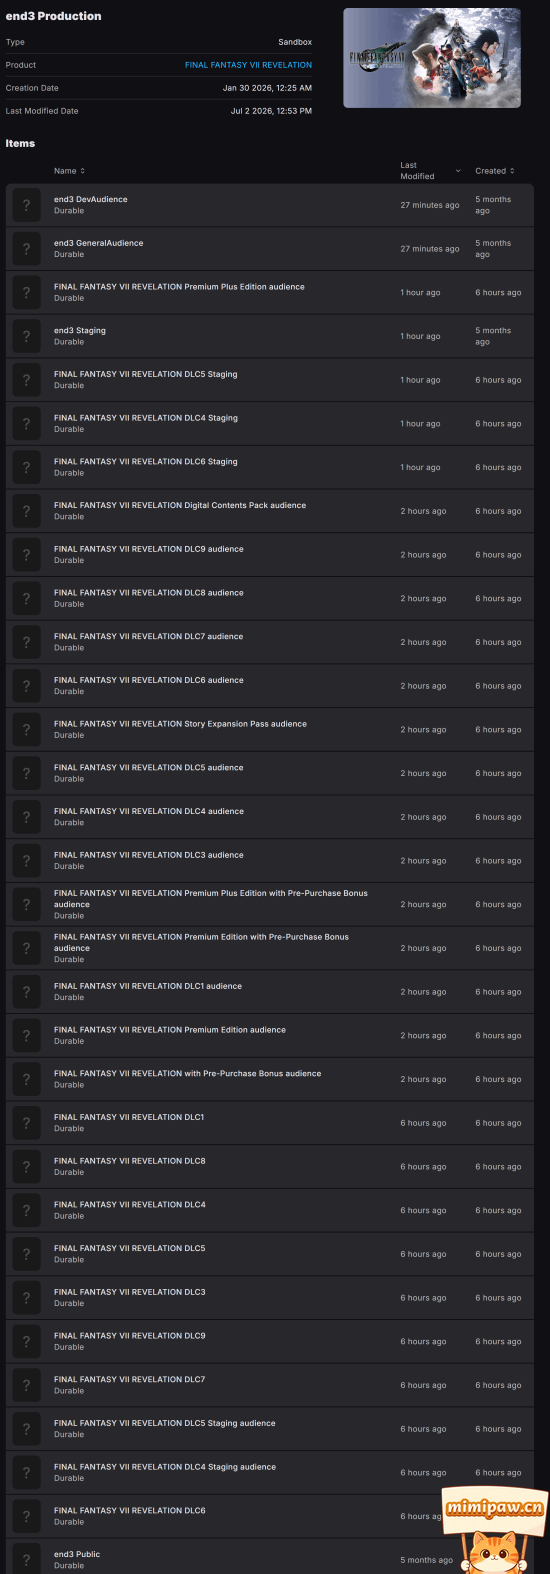550x1574 pixels.
Task: Open the Premium Plus Edition audience item
Action: pos(270,292)
